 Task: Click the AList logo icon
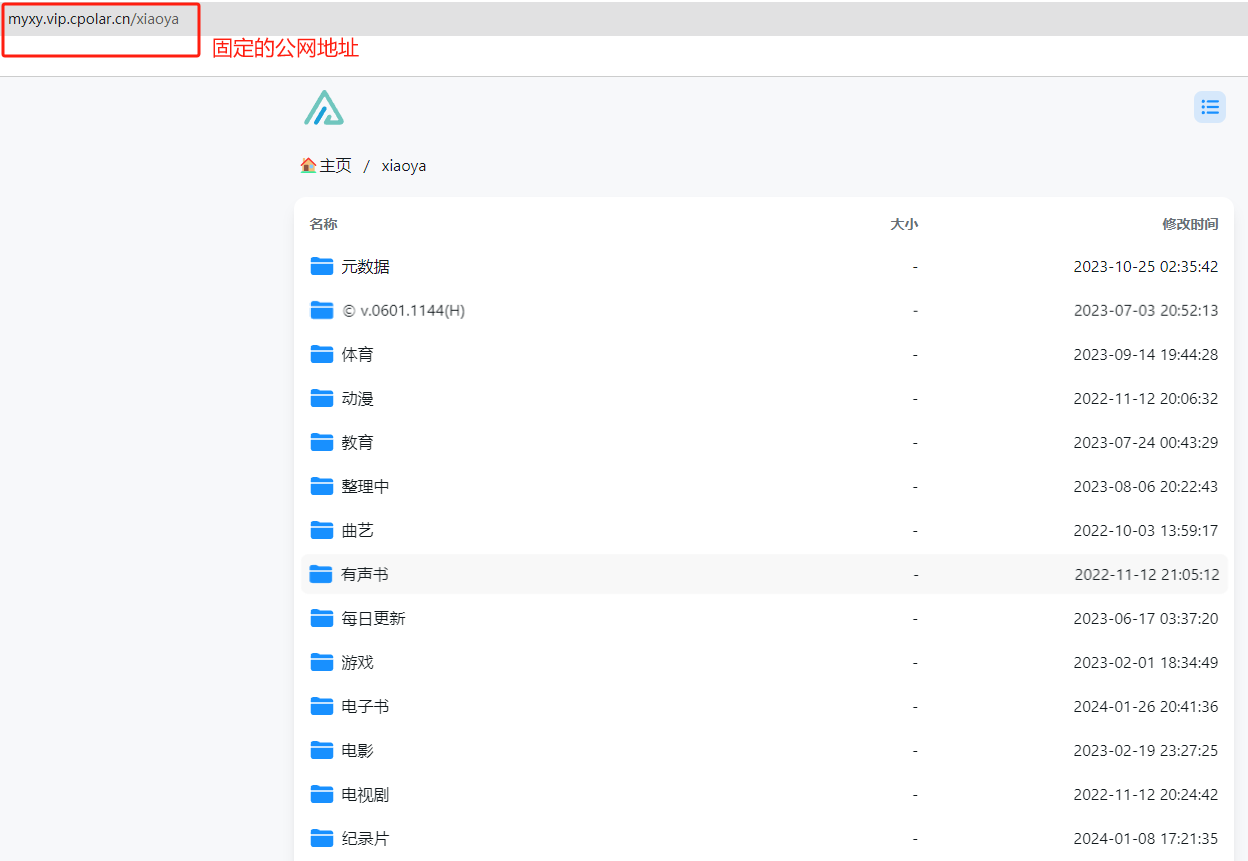pyautogui.click(x=324, y=108)
